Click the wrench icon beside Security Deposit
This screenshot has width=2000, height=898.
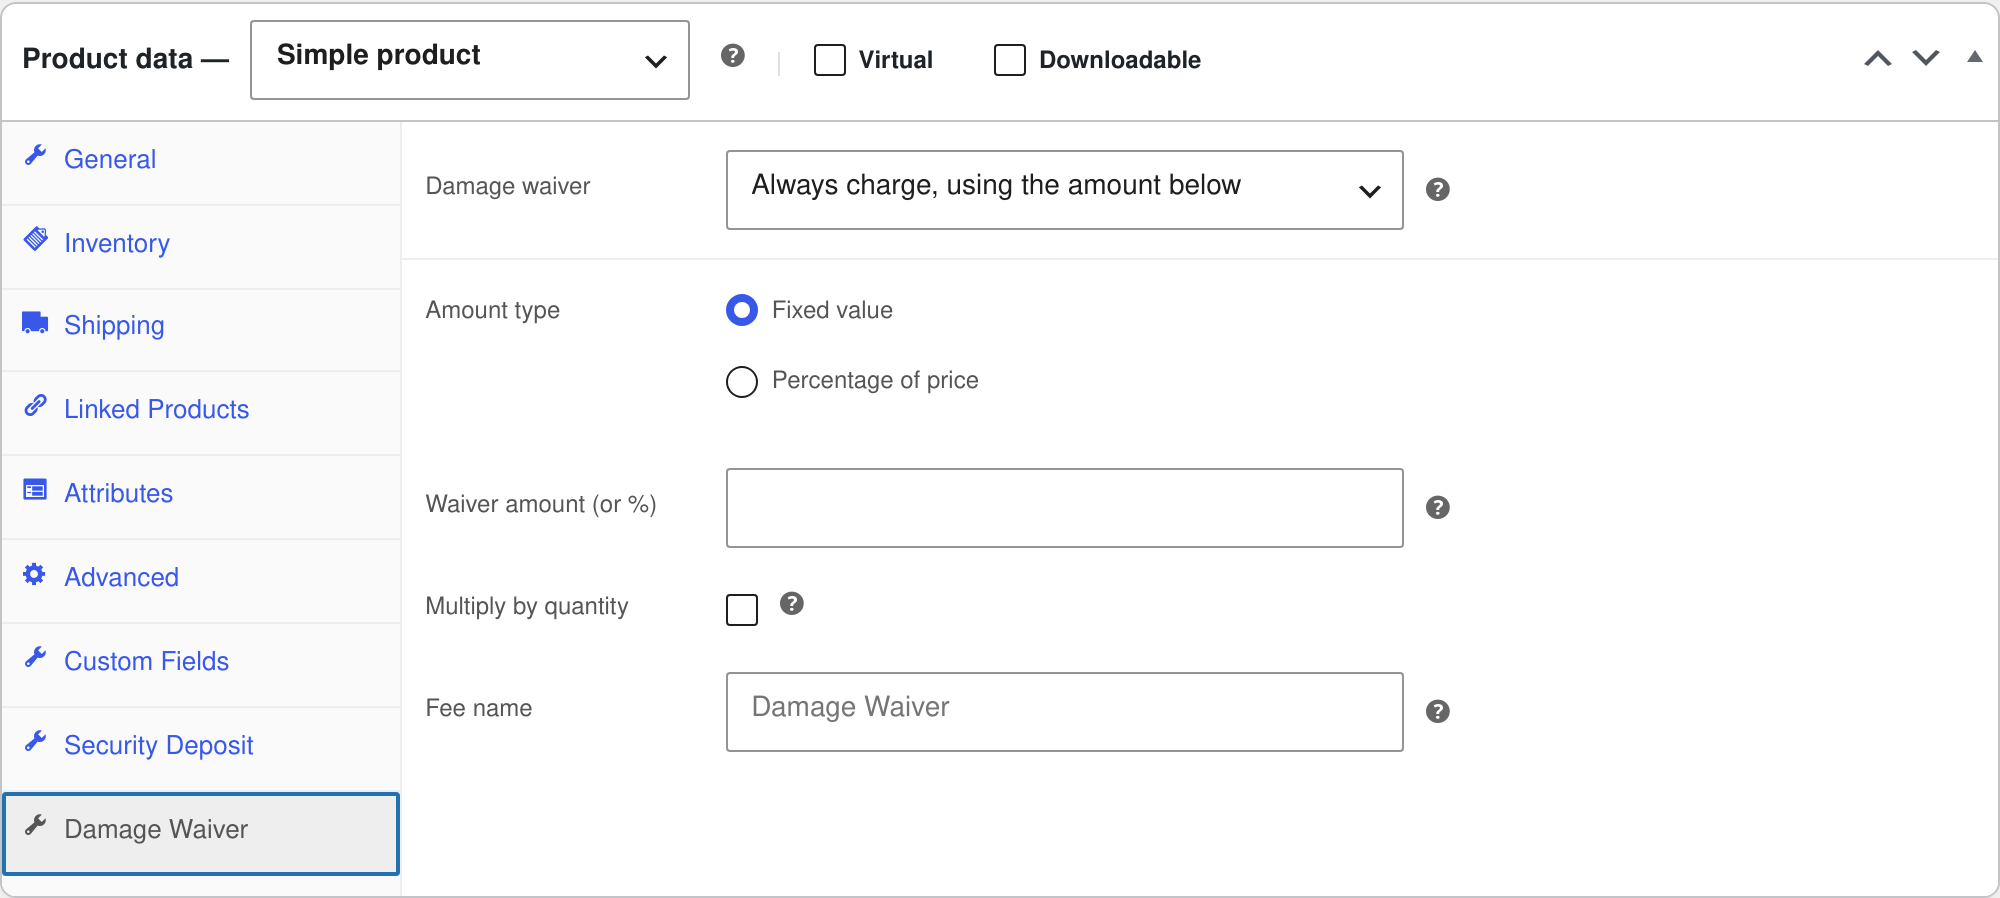click(x=35, y=741)
